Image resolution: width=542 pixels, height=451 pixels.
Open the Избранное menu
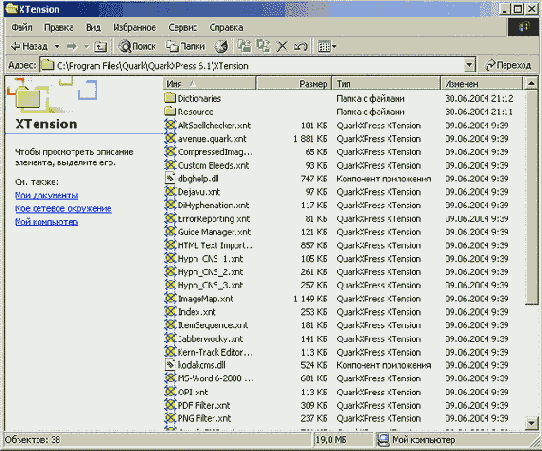tap(135, 27)
